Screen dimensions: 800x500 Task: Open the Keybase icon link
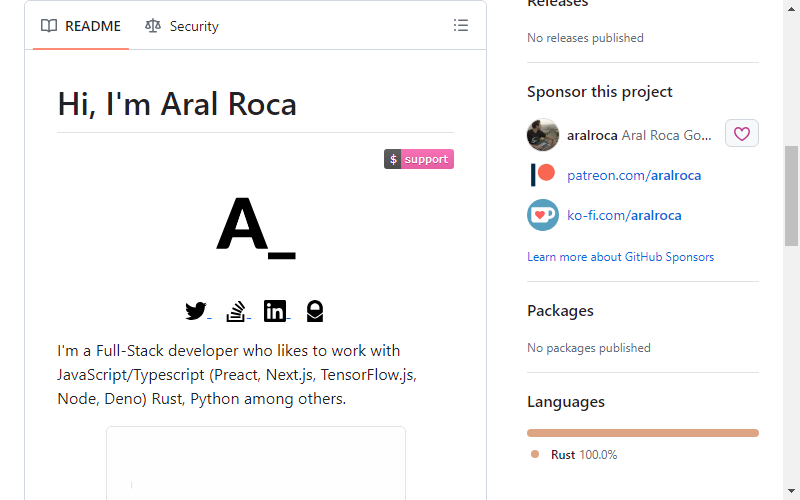[x=315, y=311]
